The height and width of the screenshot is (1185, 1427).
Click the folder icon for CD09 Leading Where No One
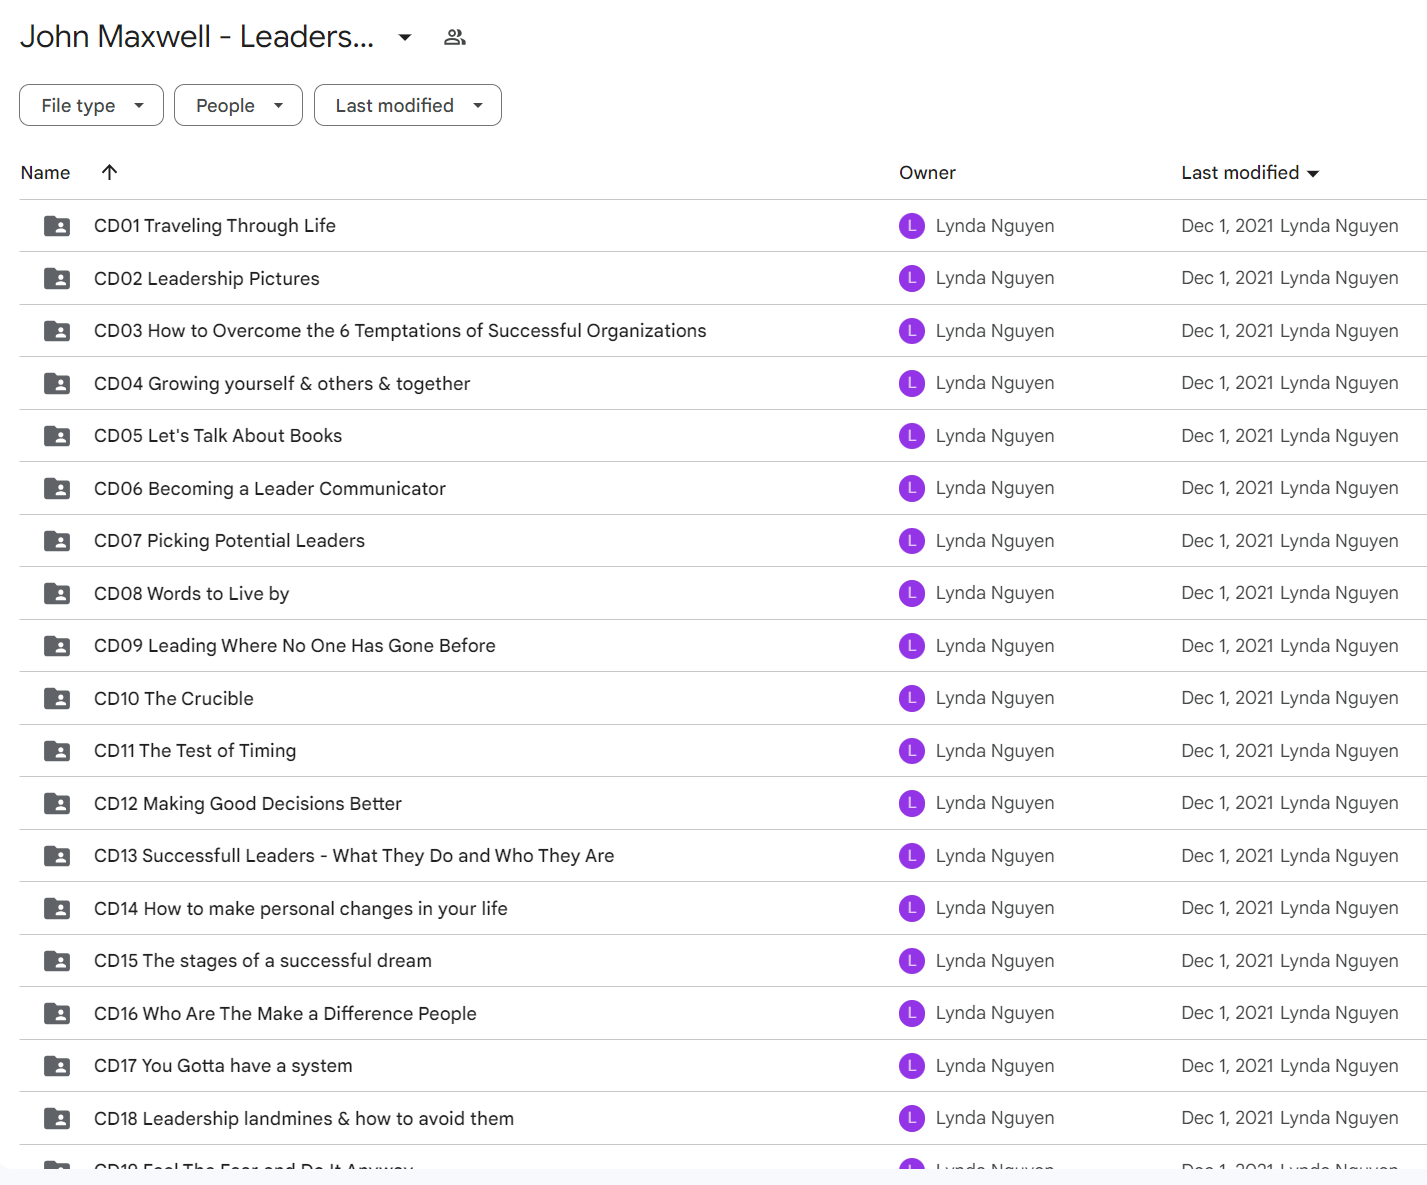(x=57, y=646)
